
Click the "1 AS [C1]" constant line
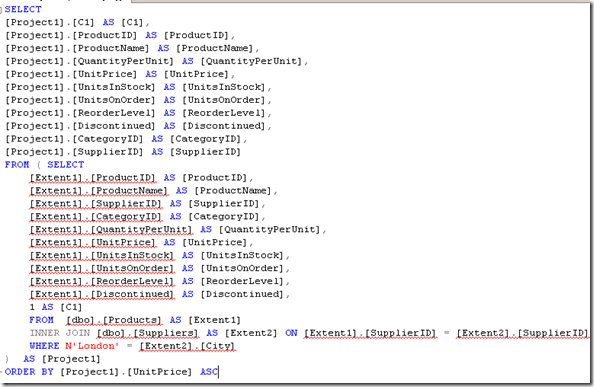click(x=55, y=307)
